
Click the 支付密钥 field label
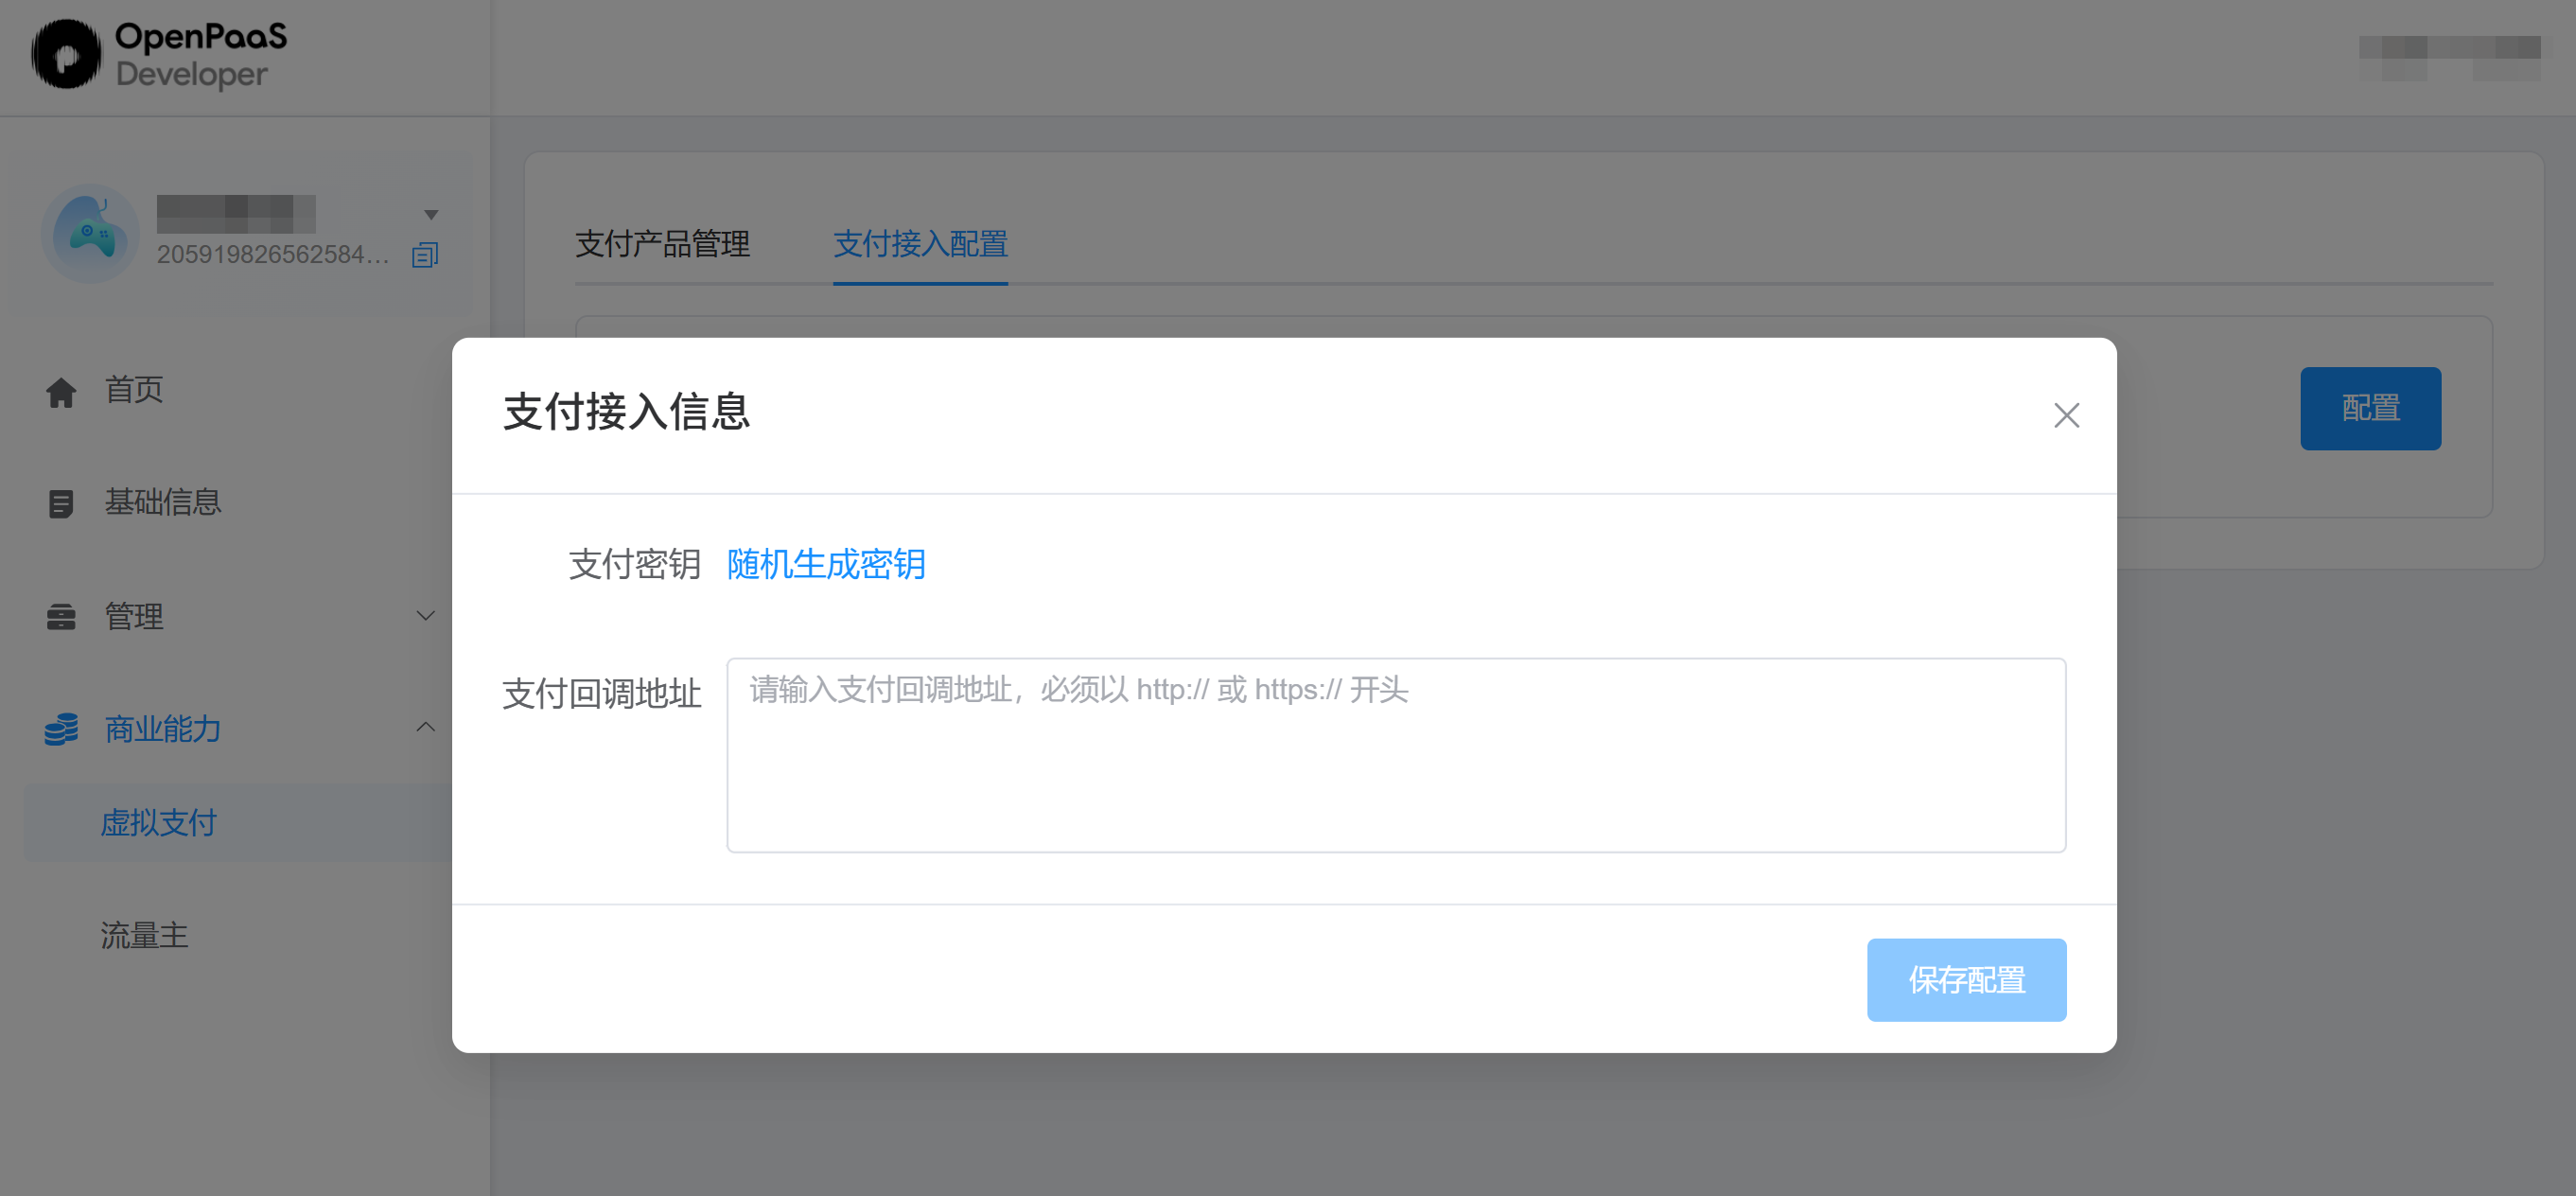(x=635, y=564)
